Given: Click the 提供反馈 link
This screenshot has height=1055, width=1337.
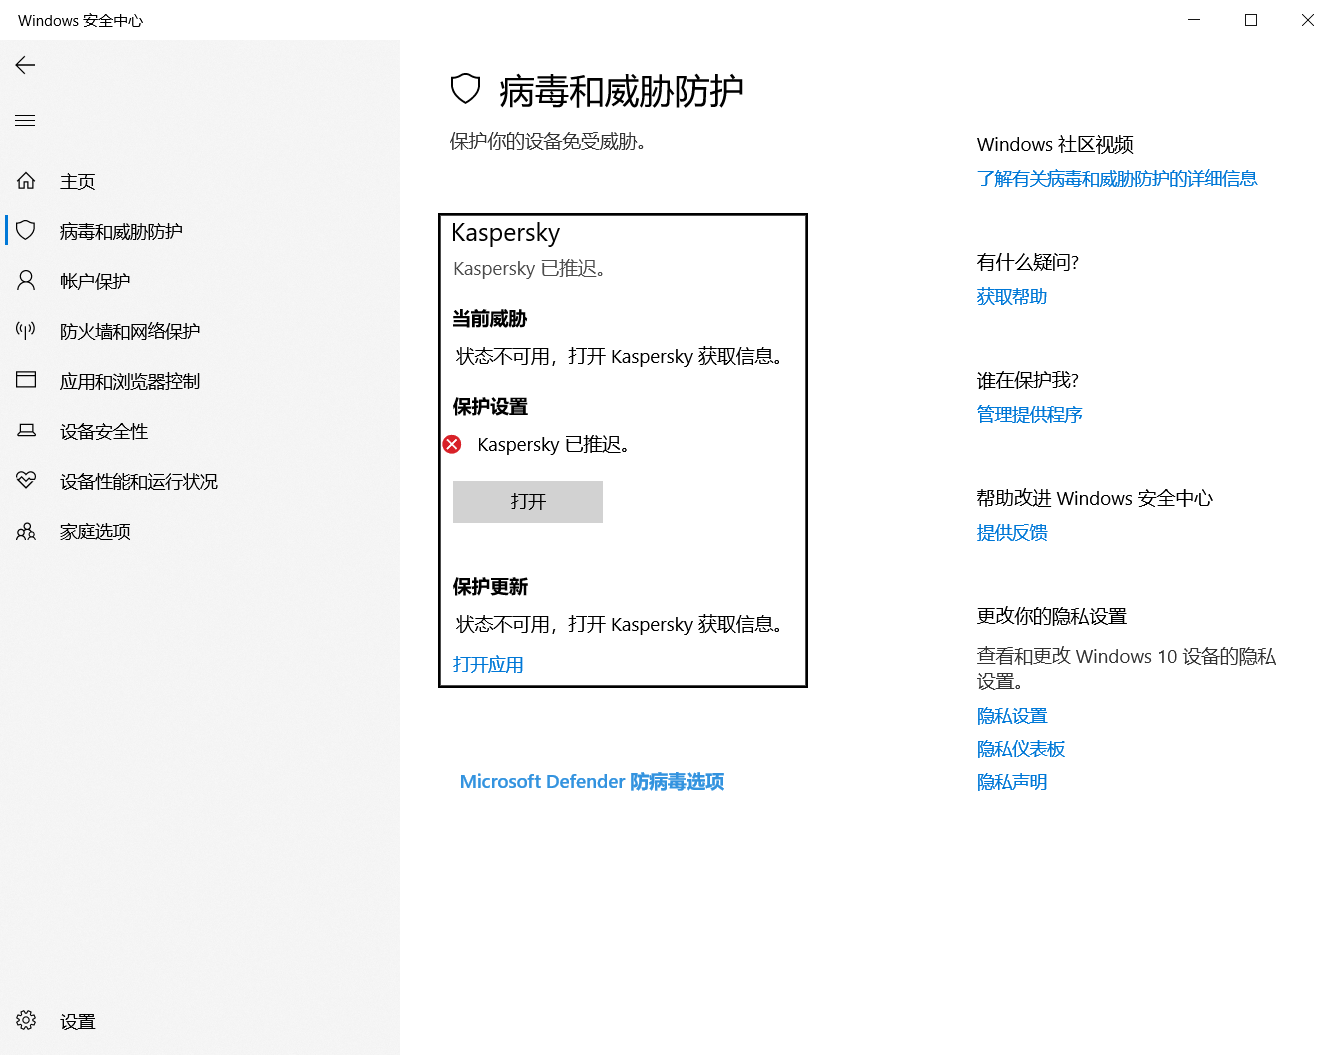Looking at the screenshot, I should [x=1012, y=533].
